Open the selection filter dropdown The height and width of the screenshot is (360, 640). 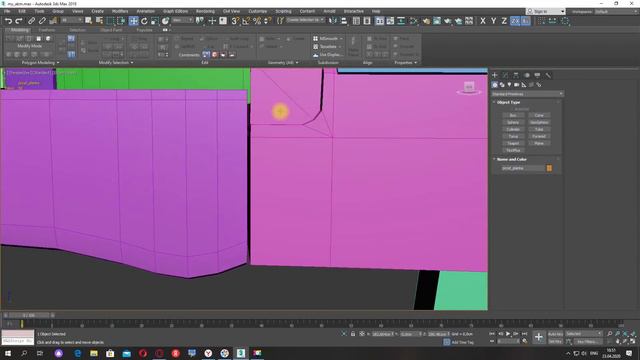coord(72,20)
